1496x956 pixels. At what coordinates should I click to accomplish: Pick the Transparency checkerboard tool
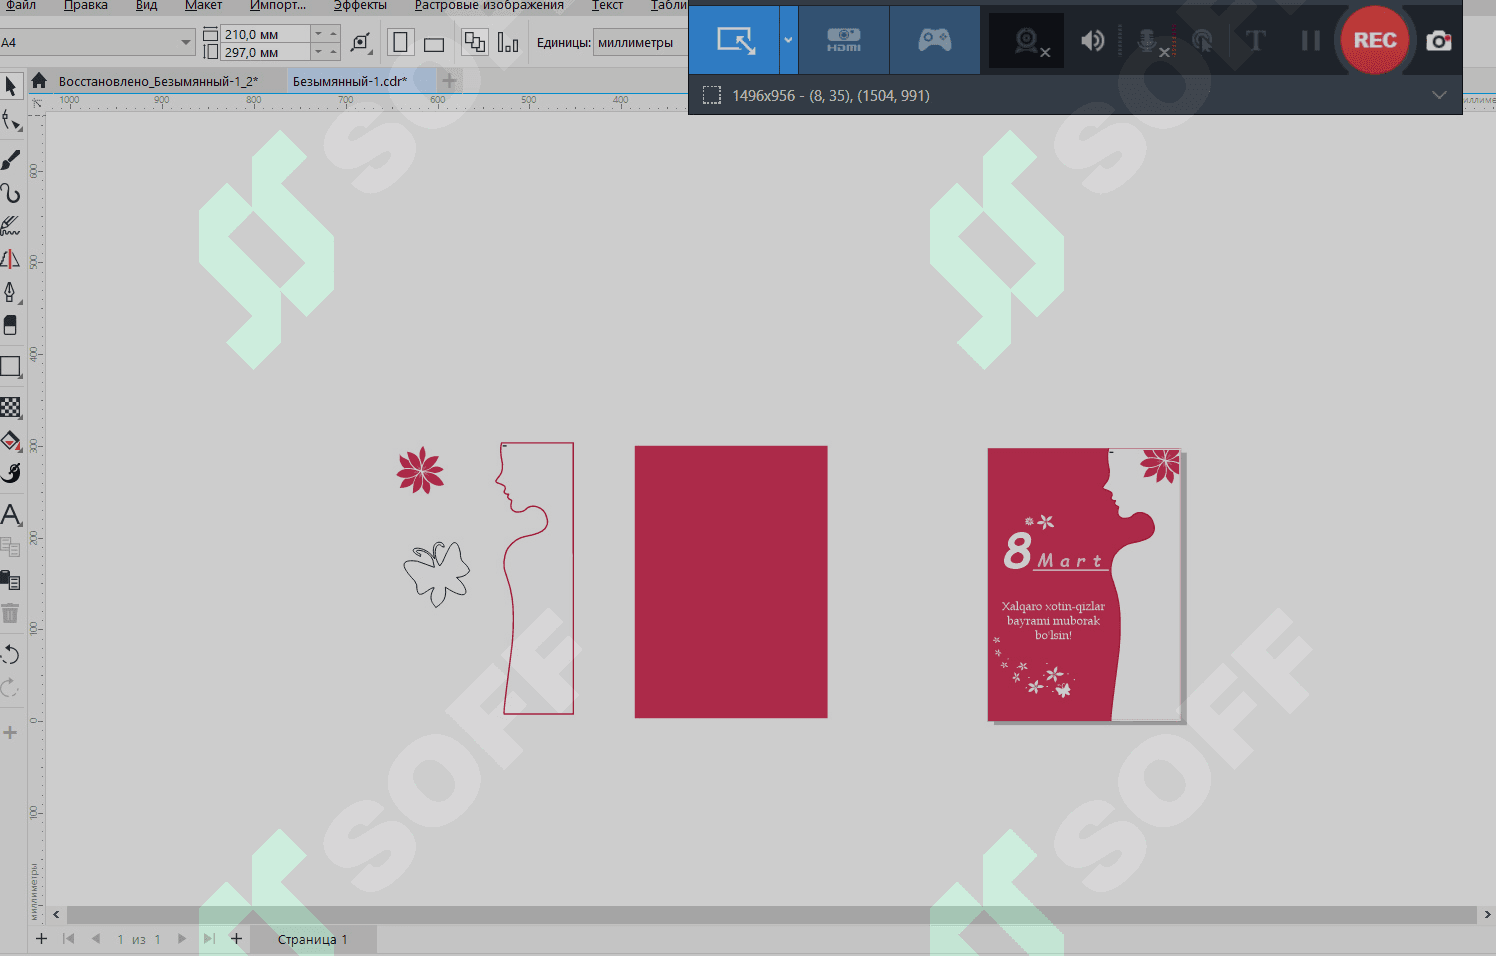point(11,407)
